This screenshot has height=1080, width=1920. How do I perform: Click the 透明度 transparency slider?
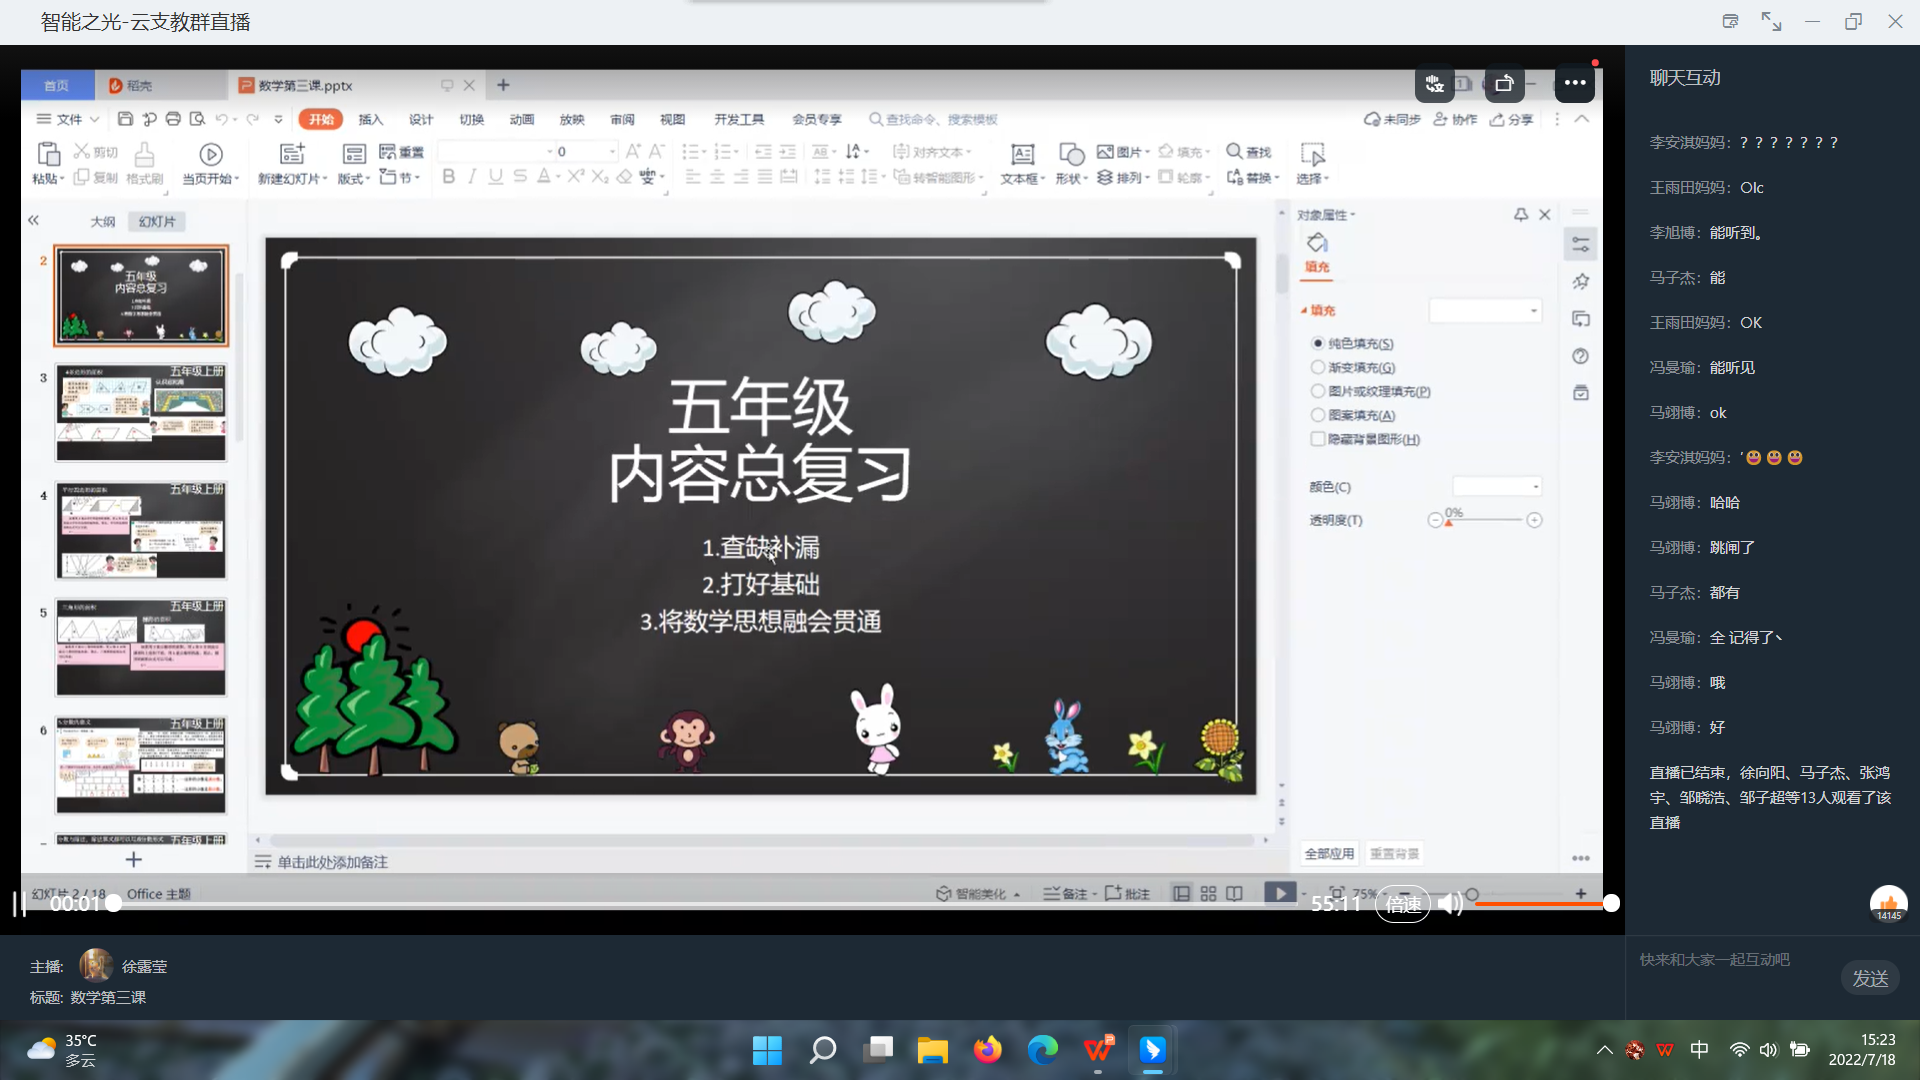(1485, 520)
